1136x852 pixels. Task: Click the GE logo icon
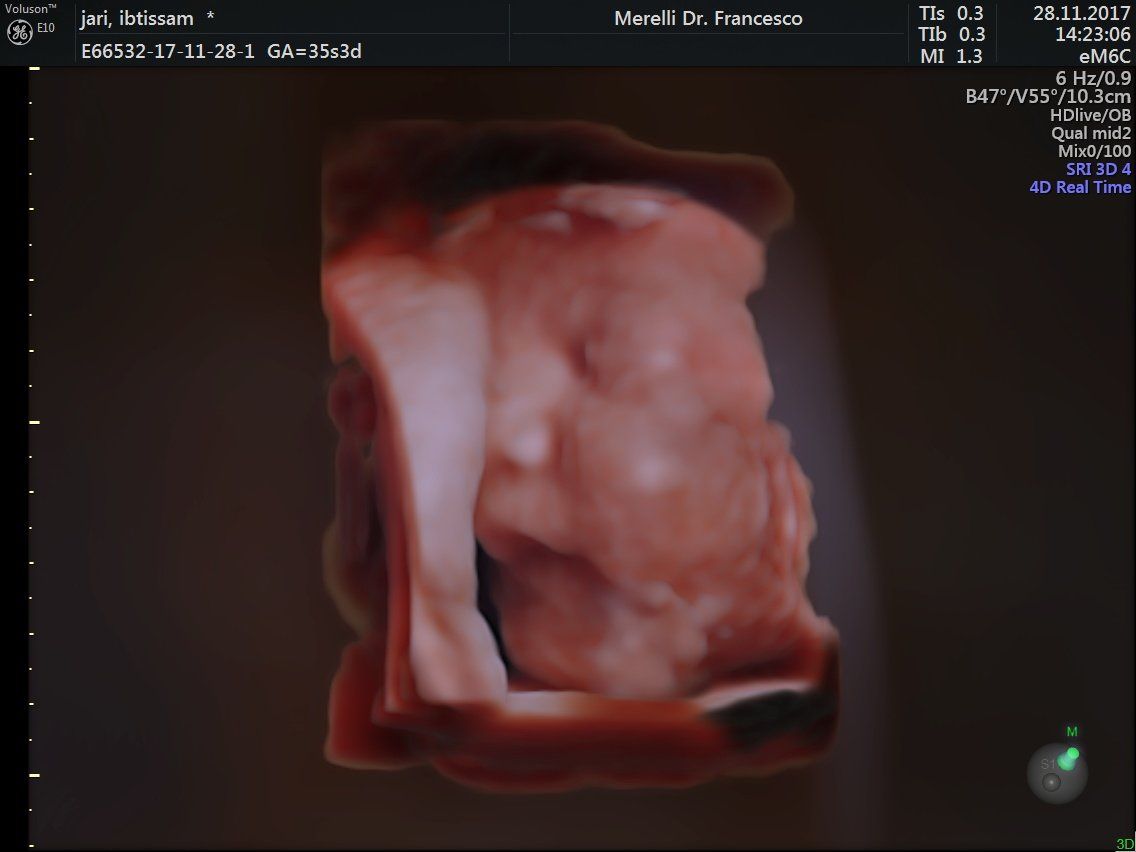click(x=20, y=32)
